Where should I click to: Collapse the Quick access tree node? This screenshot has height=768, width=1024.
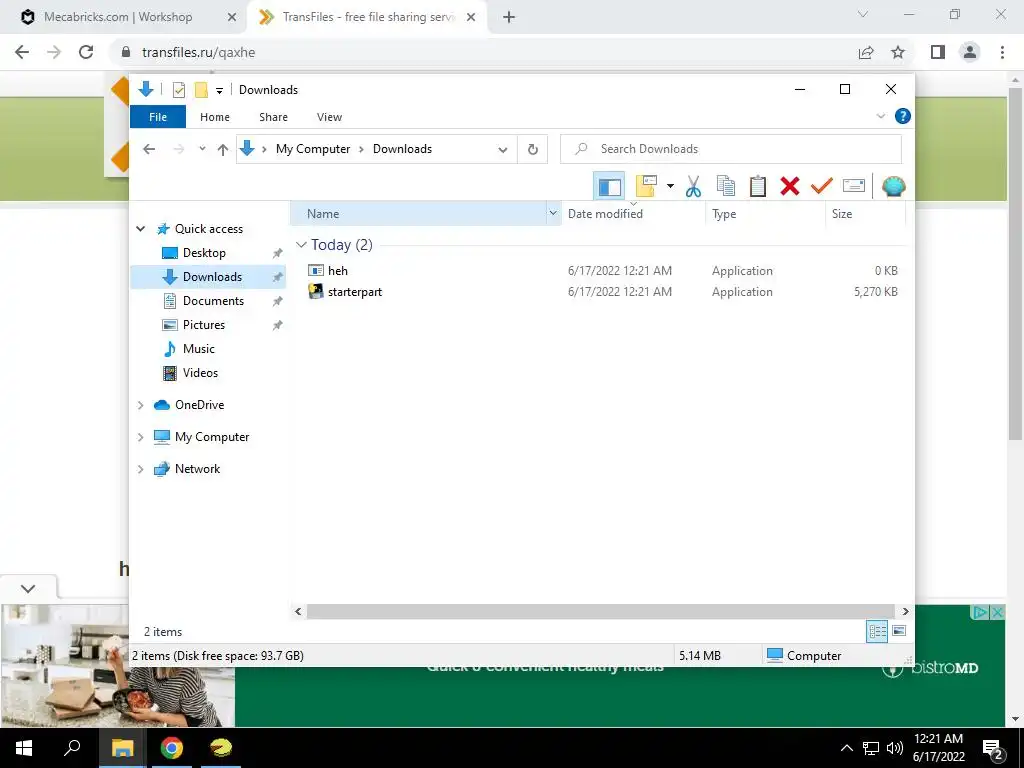(x=140, y=229)
